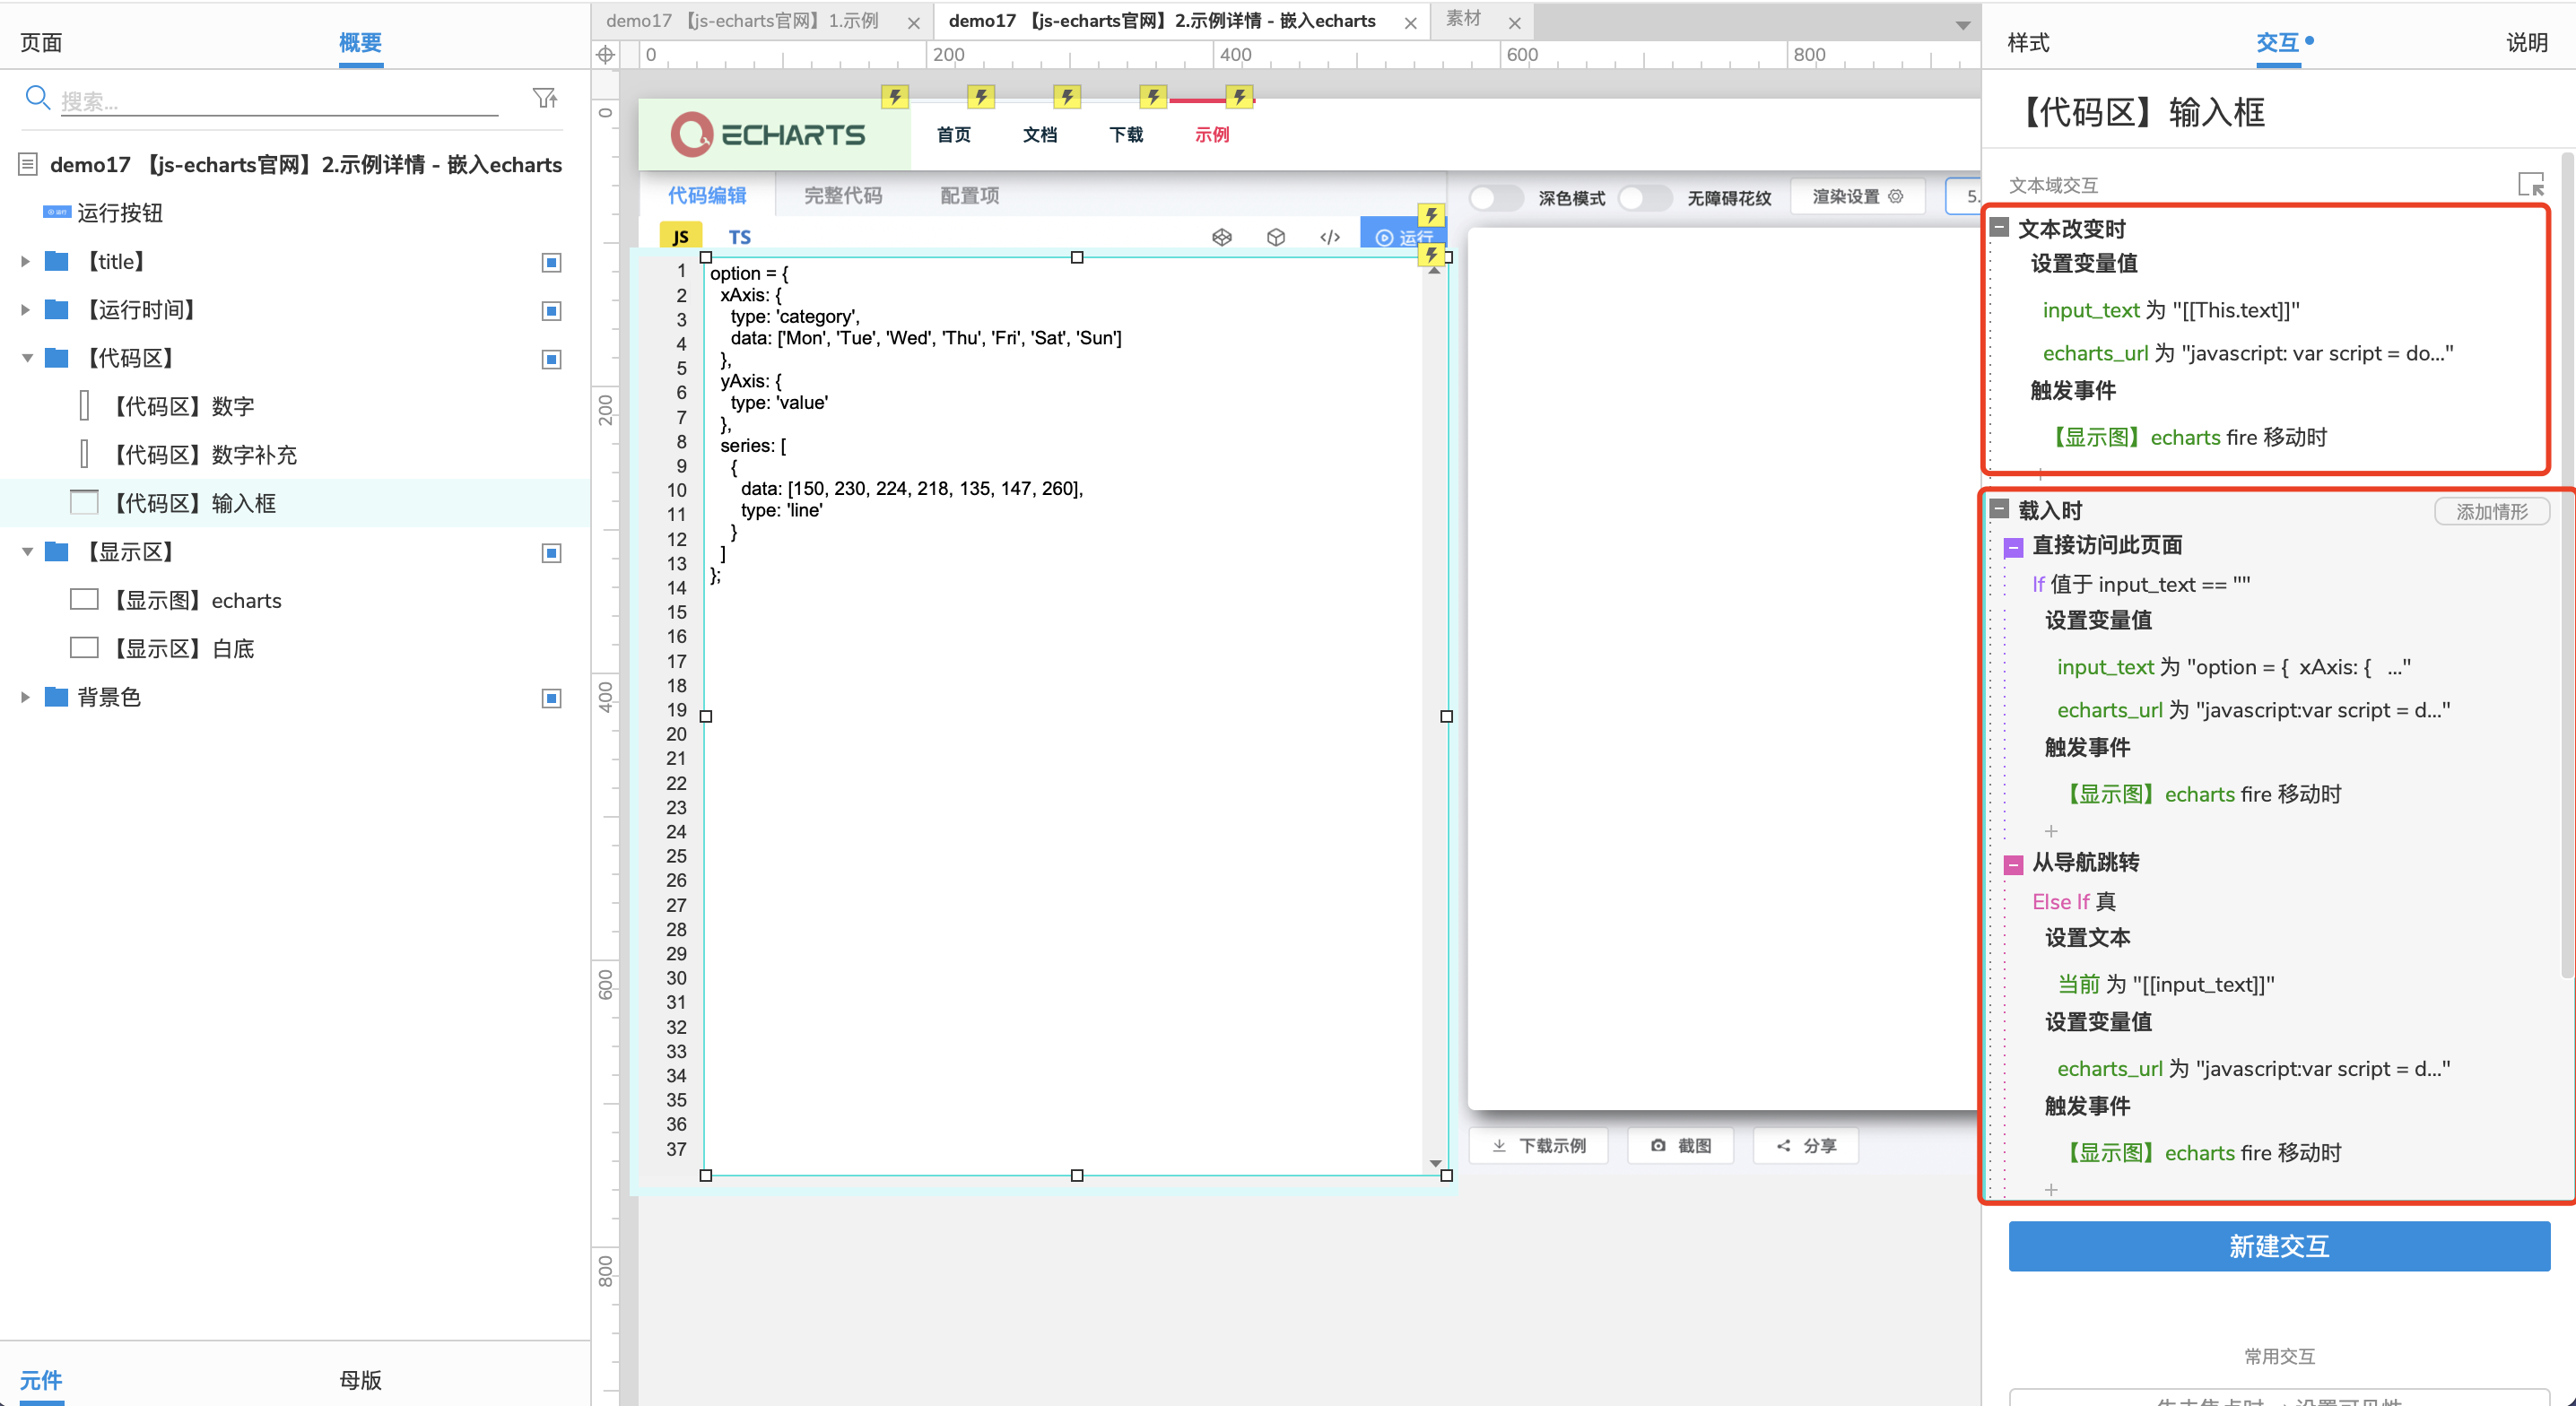Click scroll-down arrow of code textarea scrollbar

(1435, 1163)
